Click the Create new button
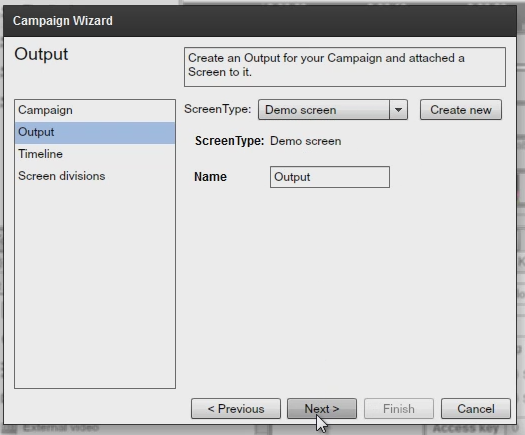 [461, 110]
